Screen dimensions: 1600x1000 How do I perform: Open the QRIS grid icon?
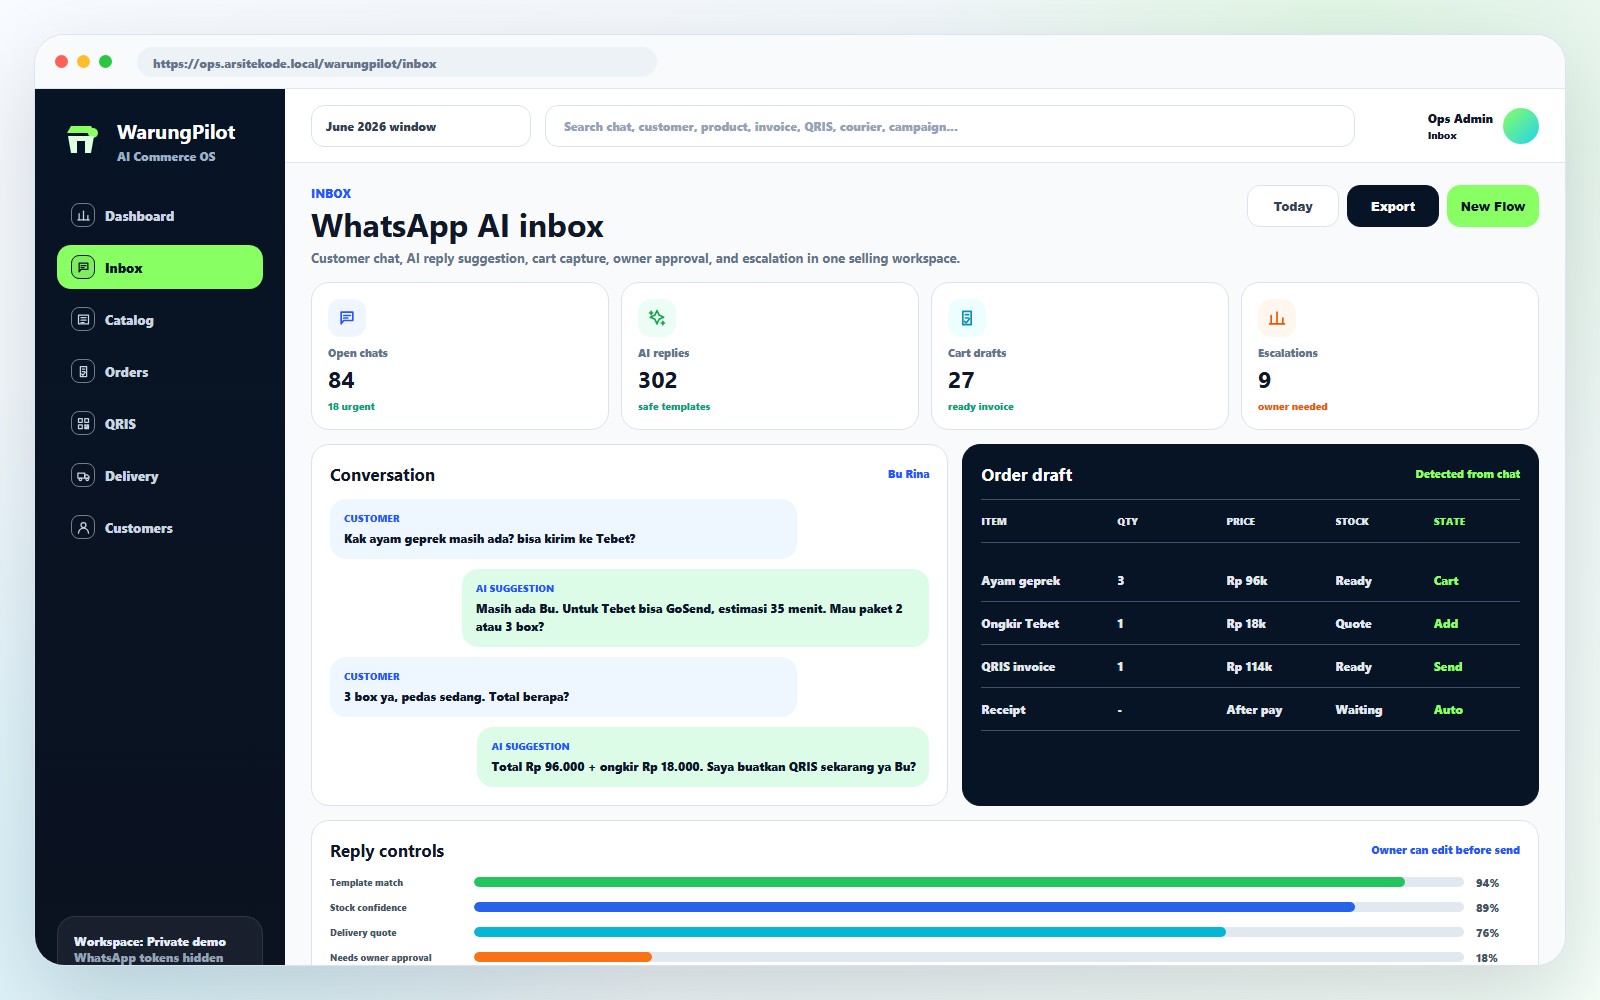point(83,424)
